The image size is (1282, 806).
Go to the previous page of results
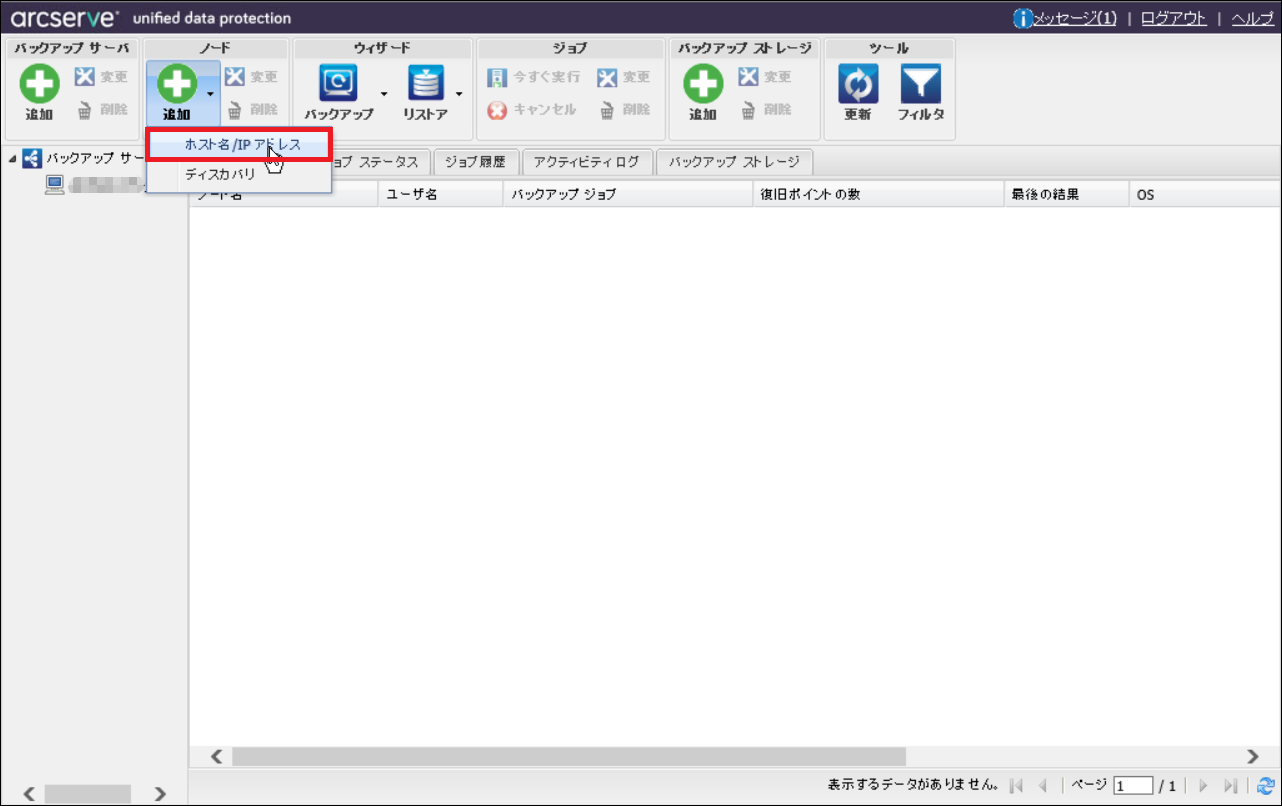click(x=1043, y=786)
